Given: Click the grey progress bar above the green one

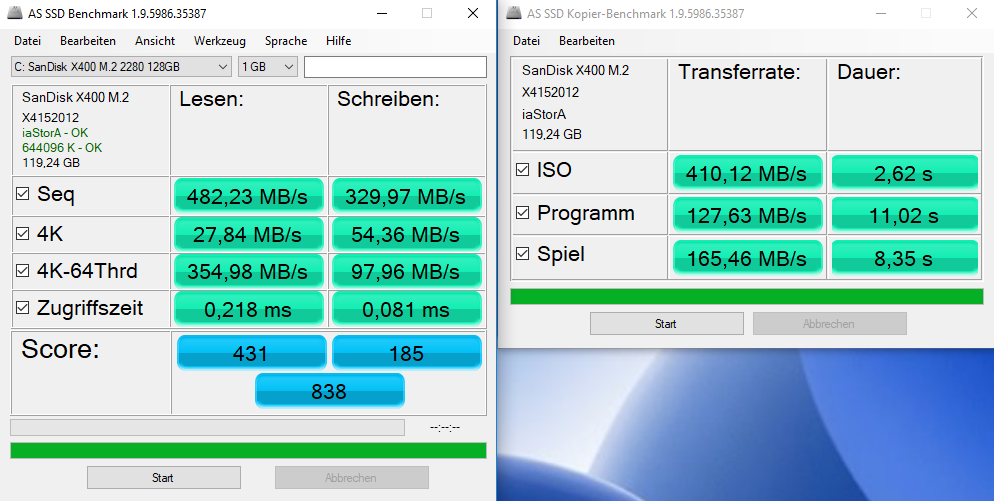Looking at the screenshot, I should click(207, 427).
